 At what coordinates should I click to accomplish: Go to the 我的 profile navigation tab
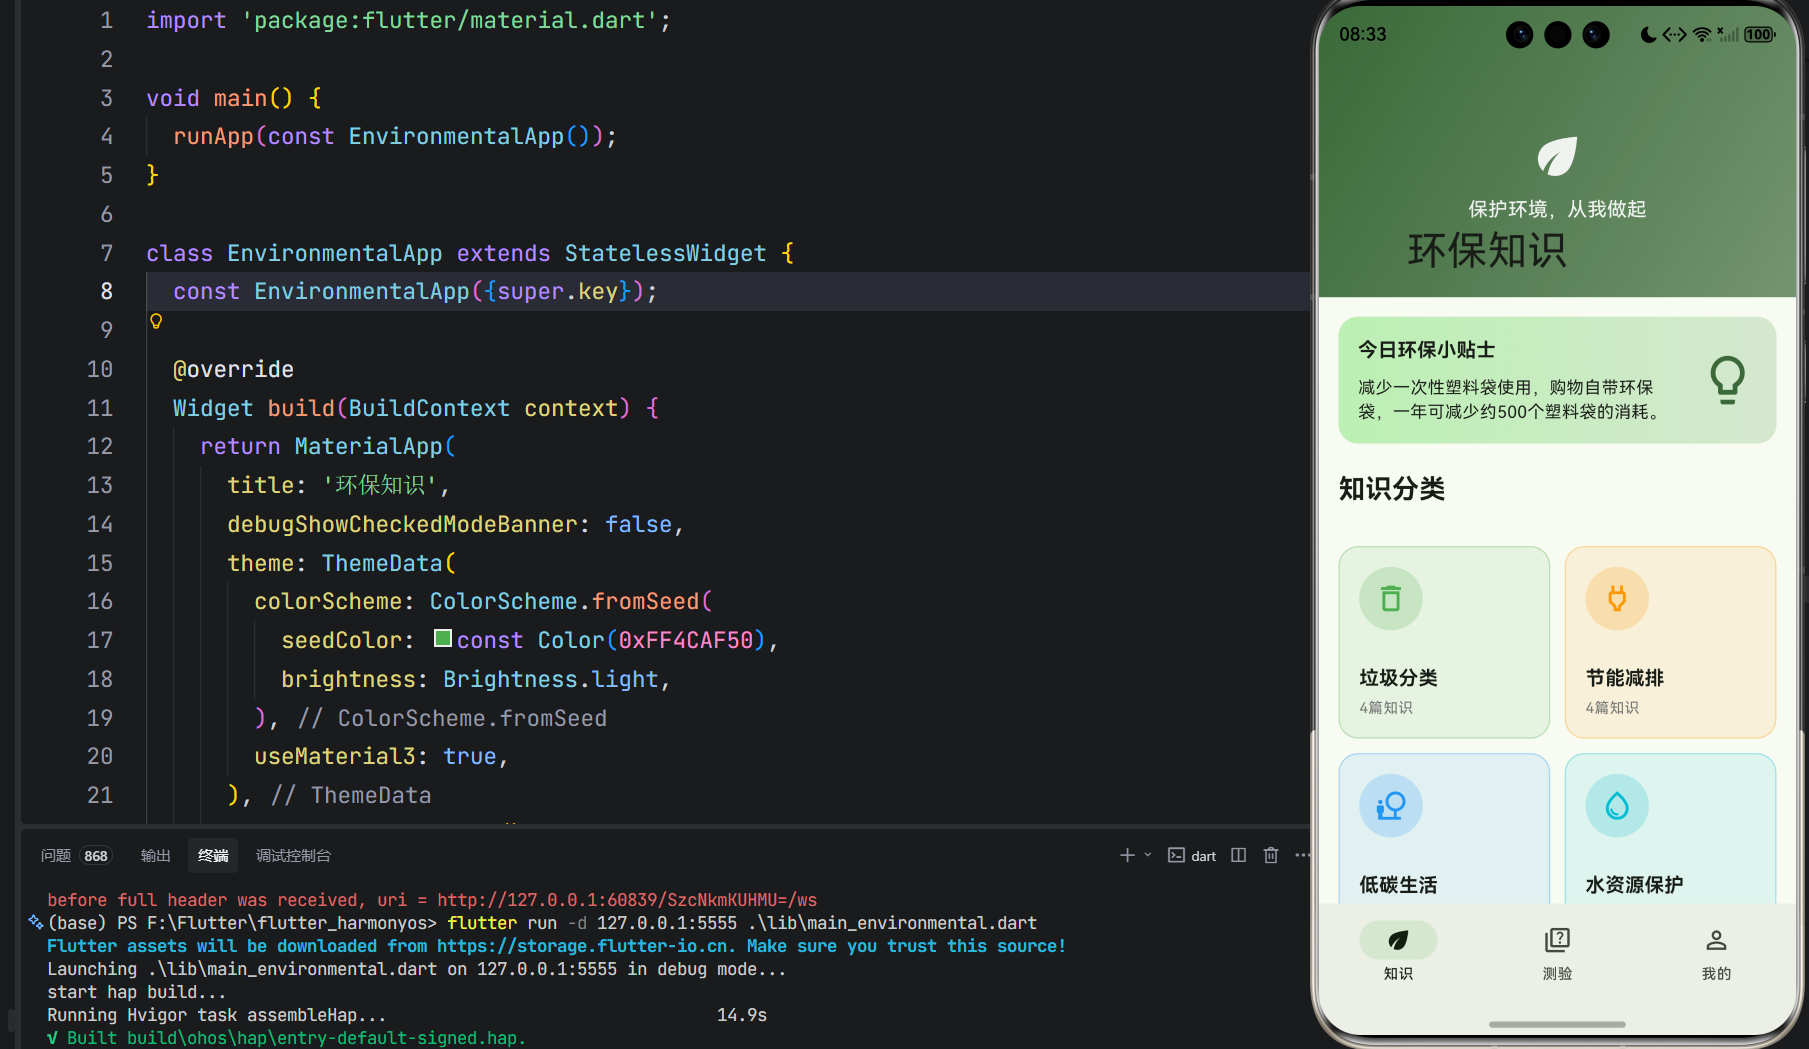coord(1716,952)
